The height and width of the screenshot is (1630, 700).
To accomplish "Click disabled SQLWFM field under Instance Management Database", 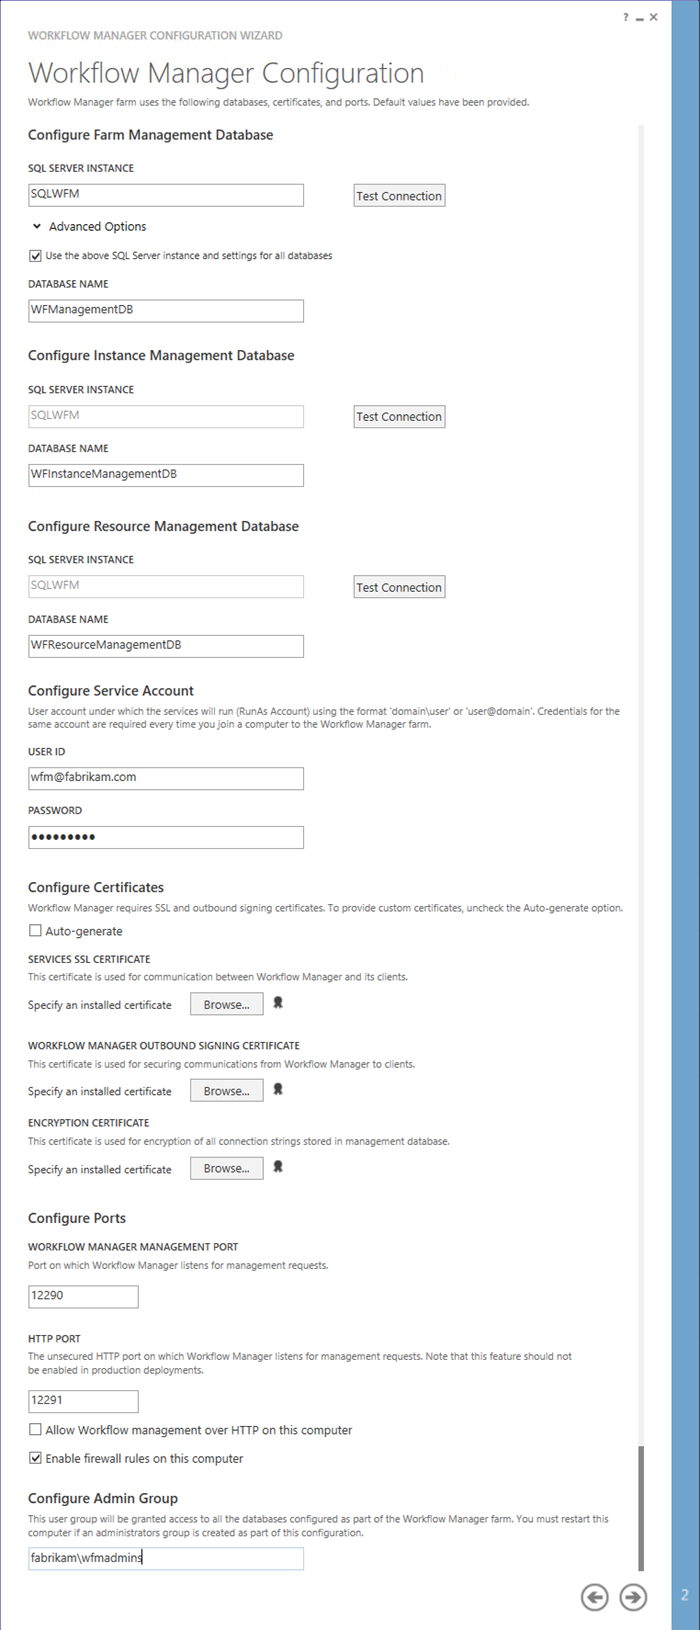I will pyautogui.click(x=166, y=416).
